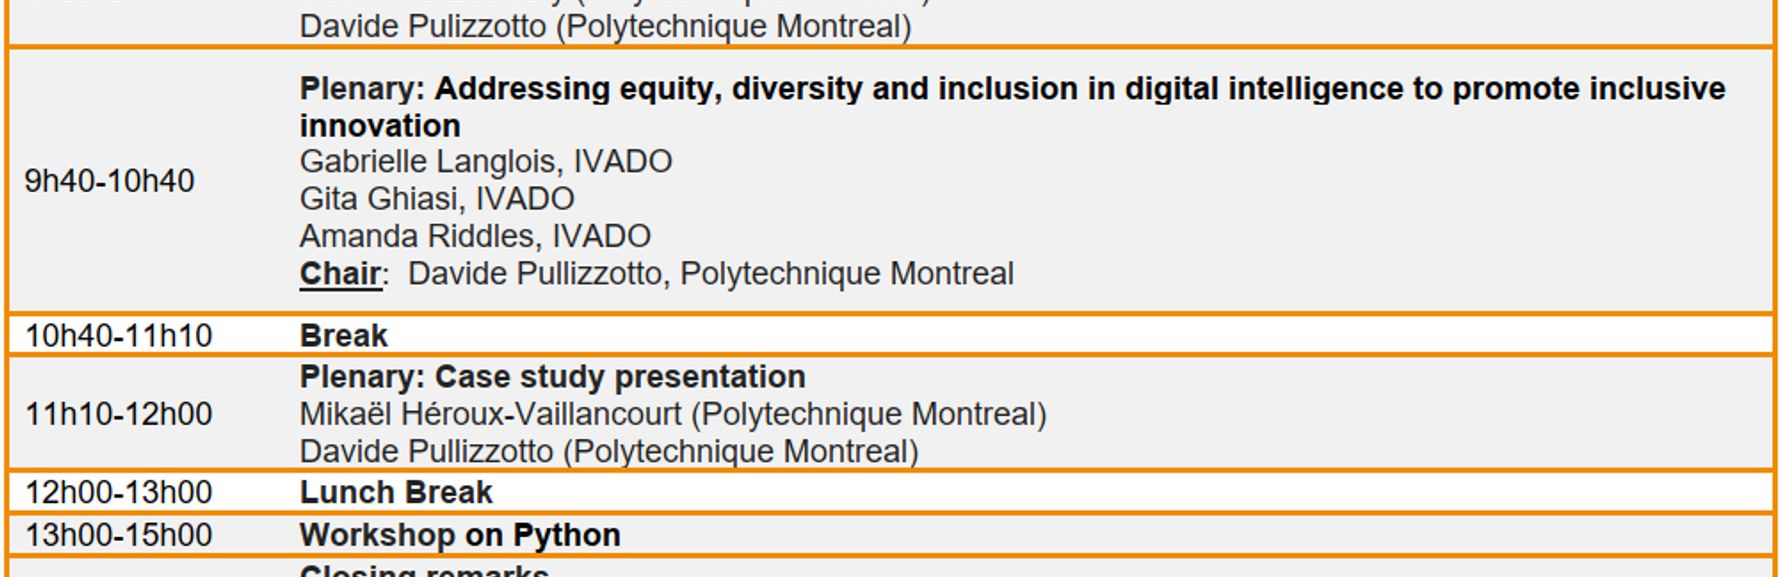Click the partially visible "Closing remarks" heading

point(424,571)
